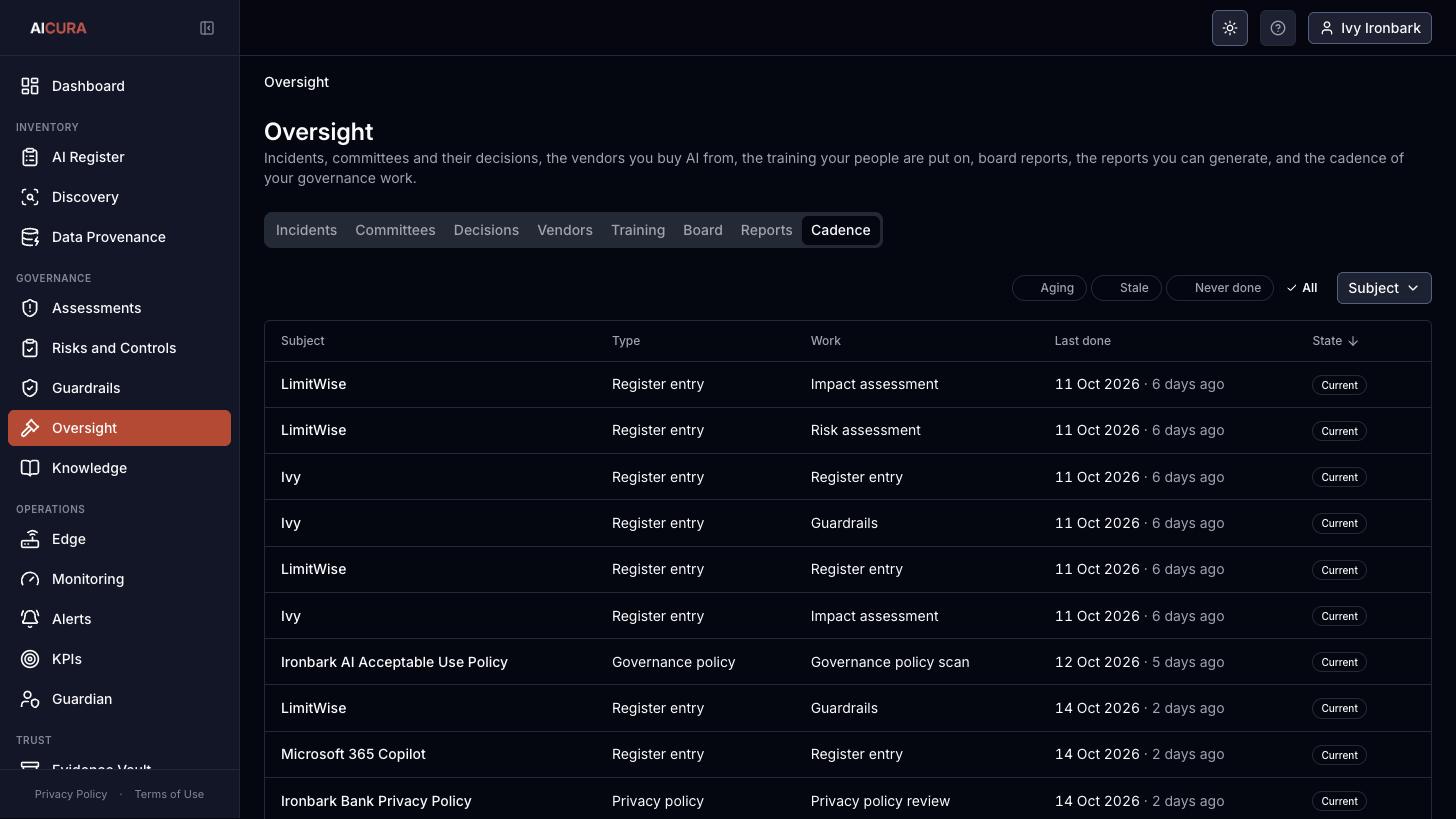This screenshot has width=1456, height=819.
Task: Click 'Governance policy' type cell
Action: 673,662
